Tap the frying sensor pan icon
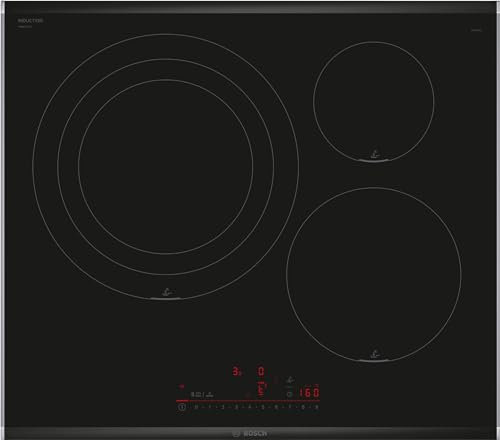 coord(290,380)
